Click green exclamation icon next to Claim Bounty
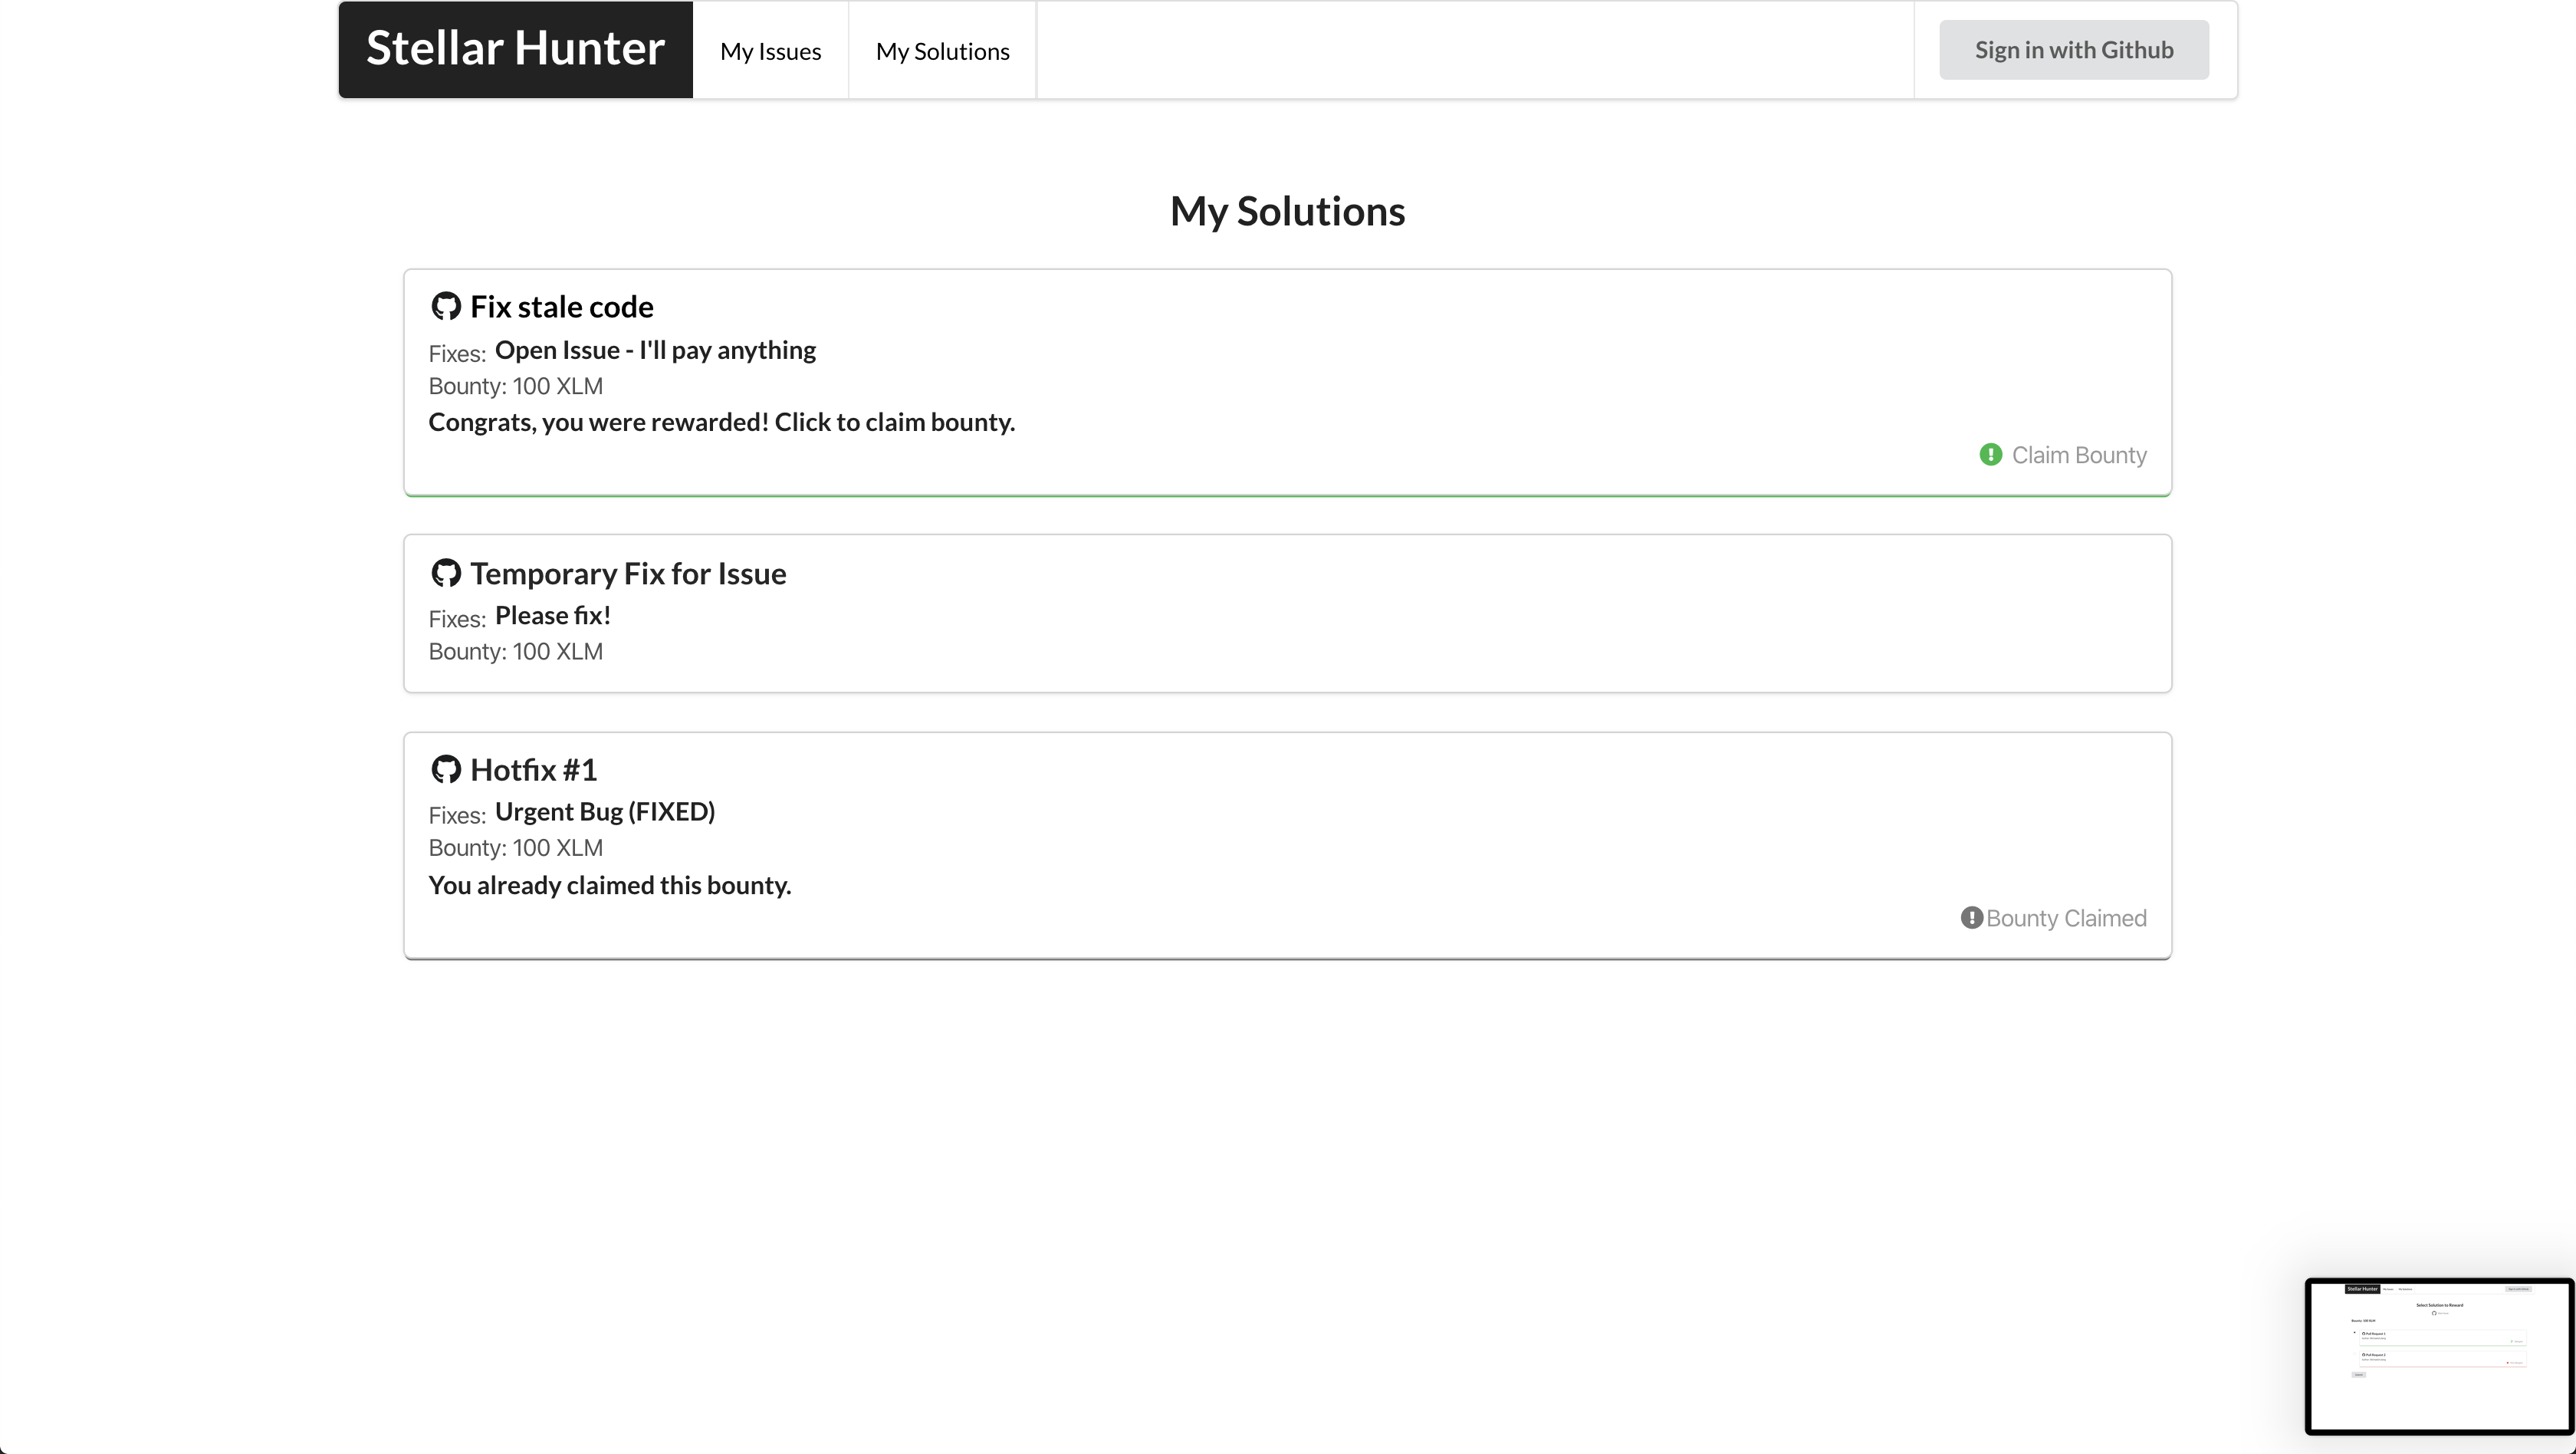This screenshot has width=2576, height=1454. [x=1990, y=455]
